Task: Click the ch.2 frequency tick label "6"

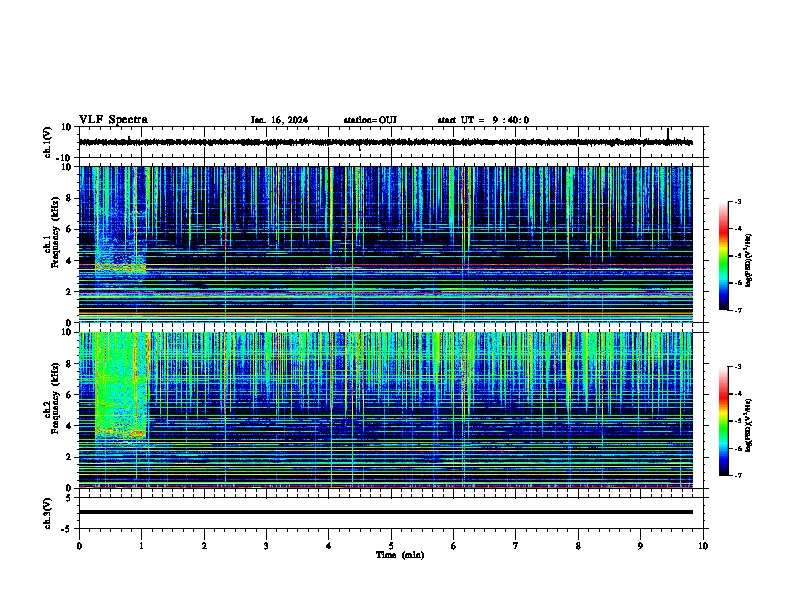Action: [x=70, y=394]
